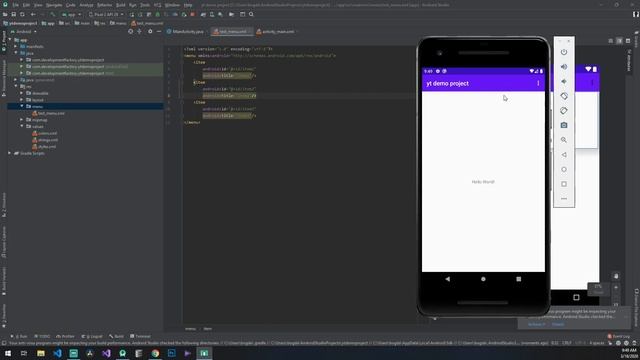Click the Open folder toolbar icon
Screen dimensions: 640x360
pyautogui.click(x=5, y=14)
